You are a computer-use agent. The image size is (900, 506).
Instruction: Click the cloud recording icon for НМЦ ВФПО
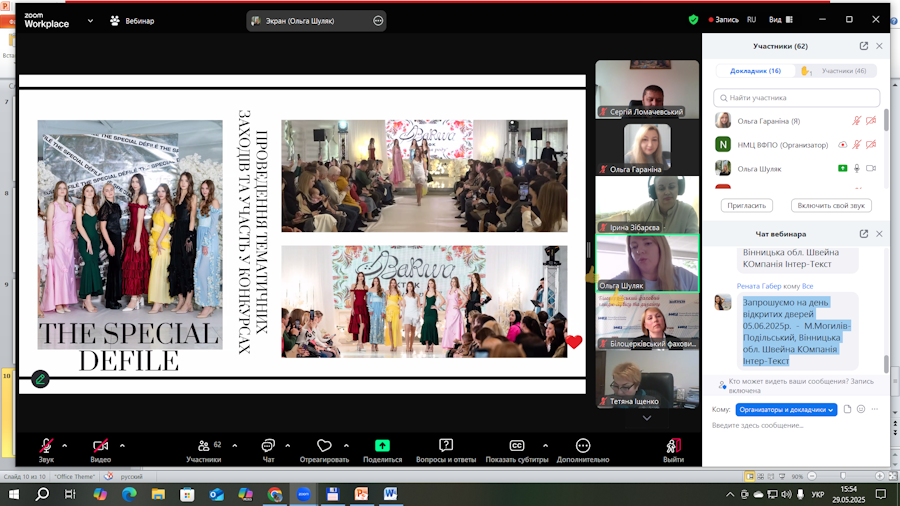coord(842,145)
